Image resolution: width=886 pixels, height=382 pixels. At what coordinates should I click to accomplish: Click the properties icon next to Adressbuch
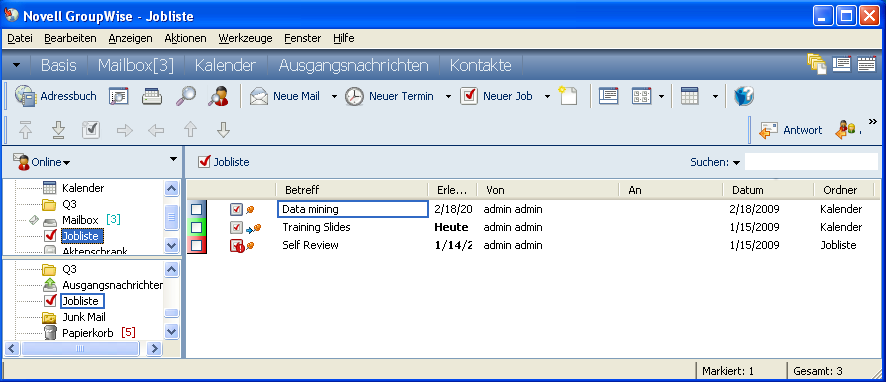click(119, 96)
